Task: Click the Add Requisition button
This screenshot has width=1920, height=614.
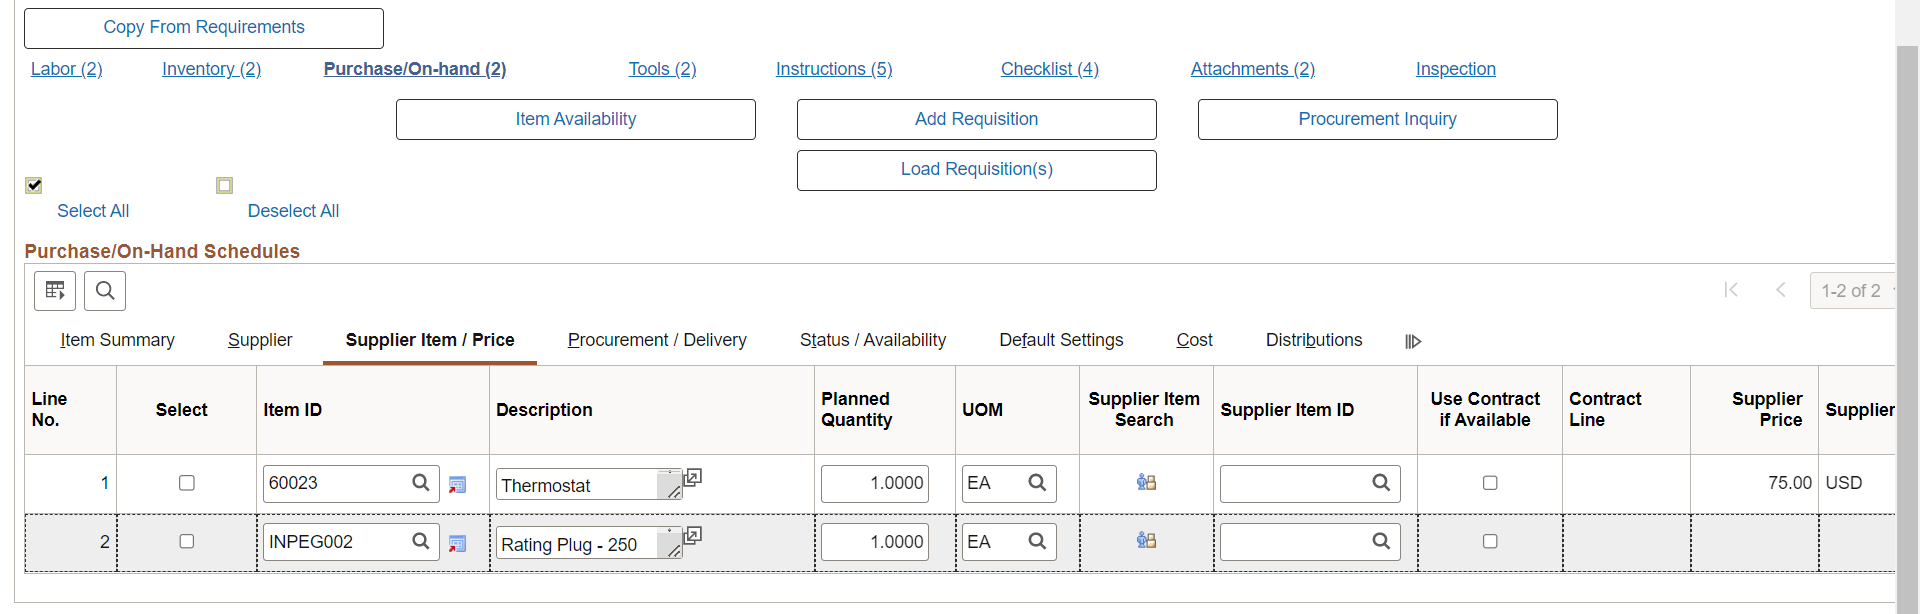Action: click(x=976, y=119)
